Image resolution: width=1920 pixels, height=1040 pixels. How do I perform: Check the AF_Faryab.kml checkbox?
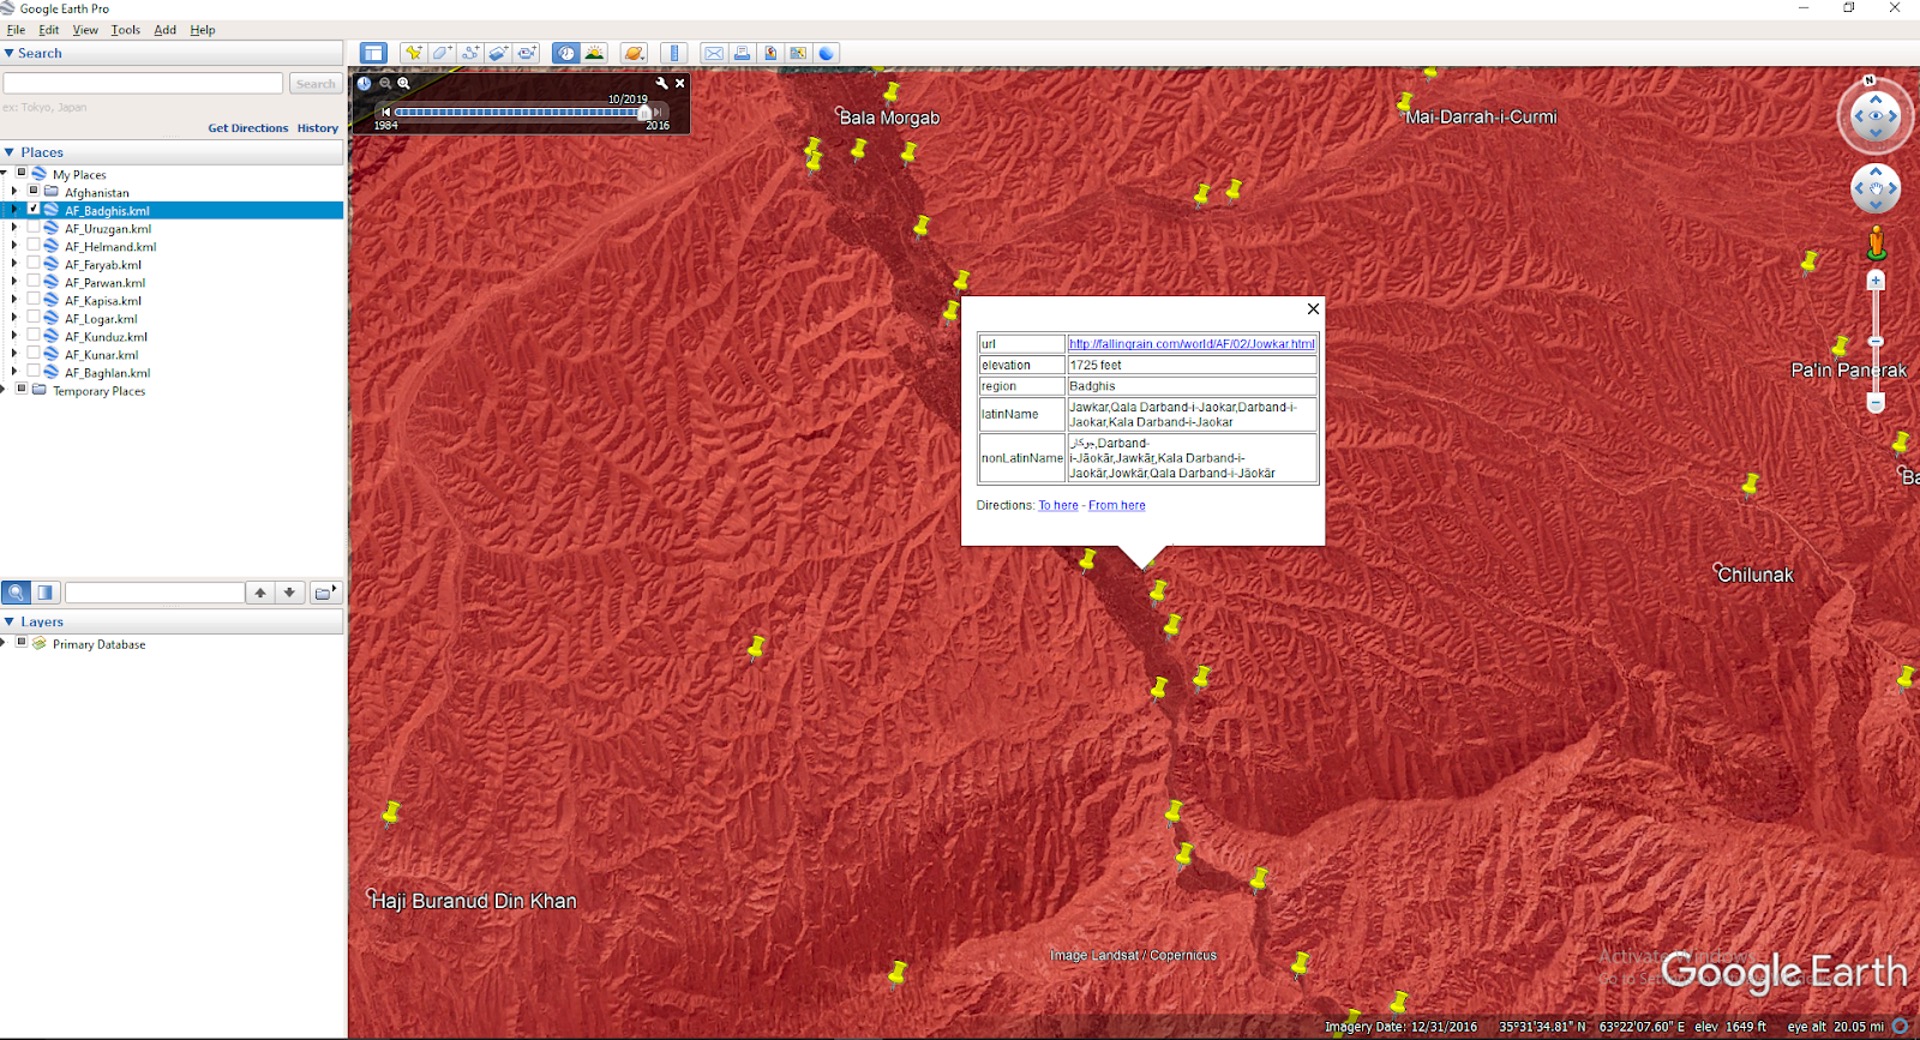pos(33,264)
